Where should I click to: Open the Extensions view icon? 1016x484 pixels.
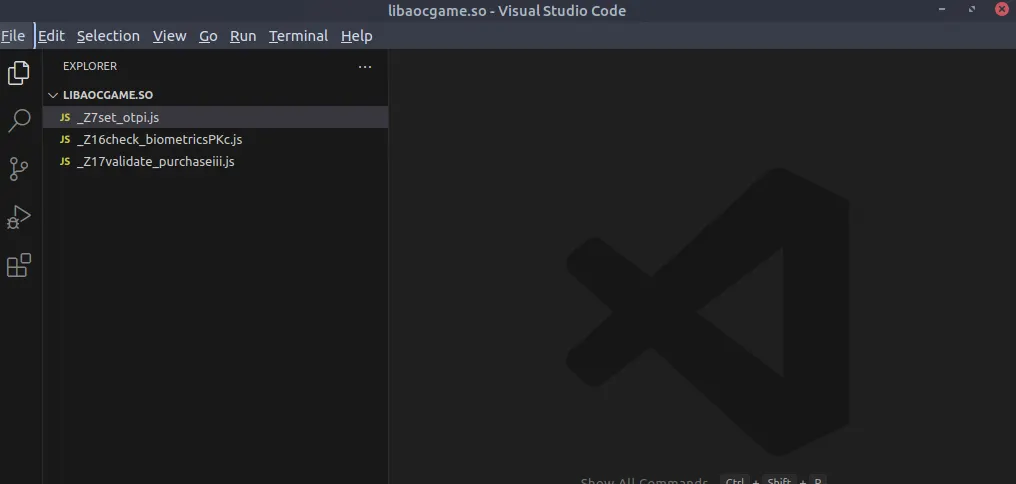19,265
